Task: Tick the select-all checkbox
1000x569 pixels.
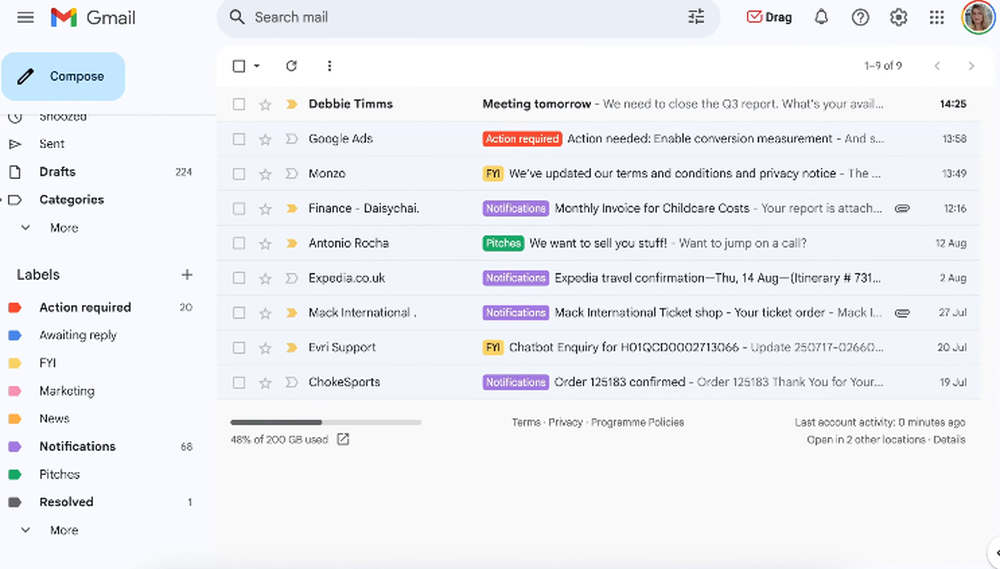Action: pyautogui.click(x=239, y=66)
